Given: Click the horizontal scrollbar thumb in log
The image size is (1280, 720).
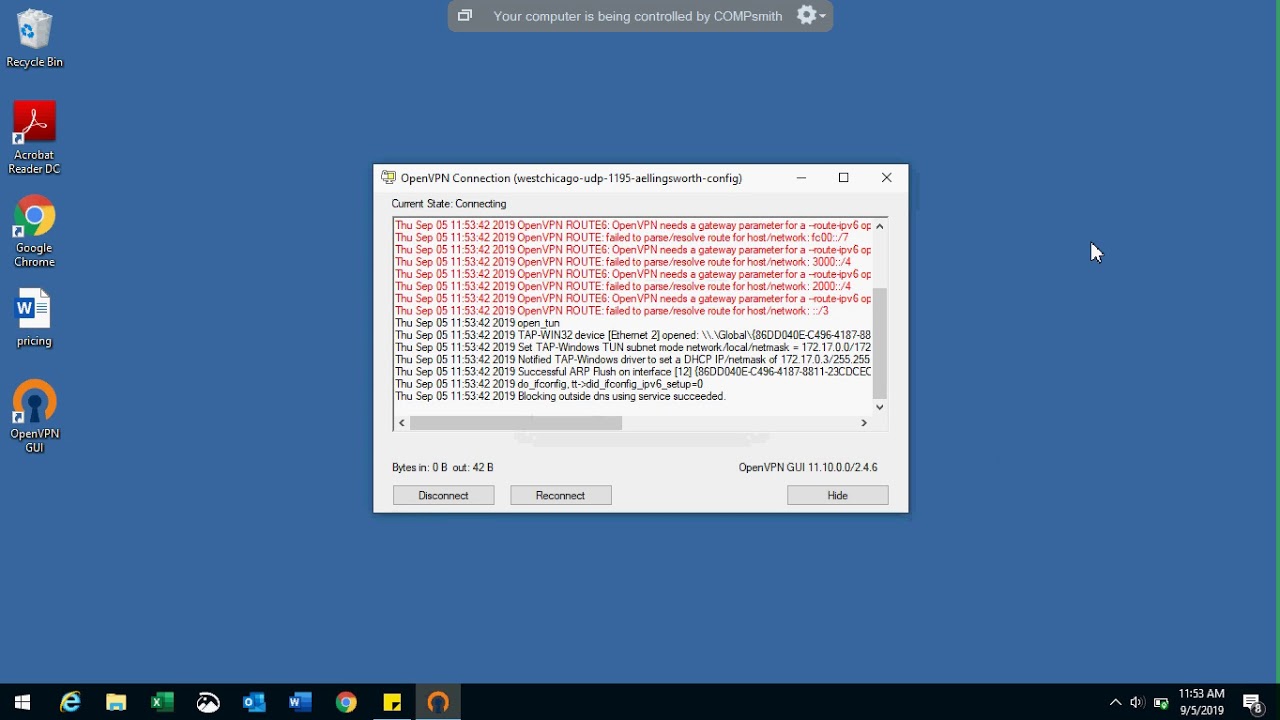Looking at the screenshot, I should coord(515,423).
